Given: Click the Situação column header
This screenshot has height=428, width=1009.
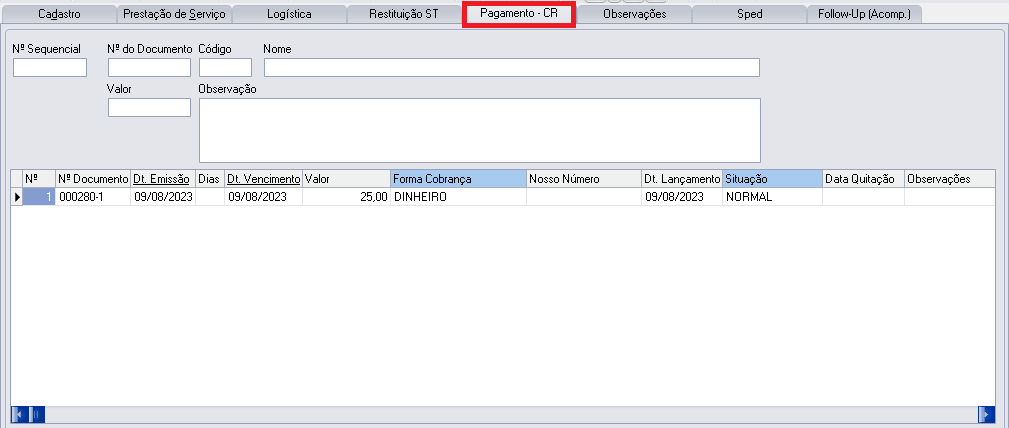Looking at the screenshot, I should 771,179.
